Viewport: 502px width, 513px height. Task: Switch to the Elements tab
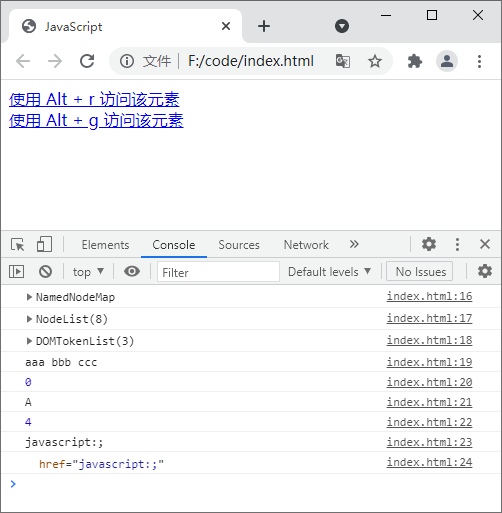105,245
